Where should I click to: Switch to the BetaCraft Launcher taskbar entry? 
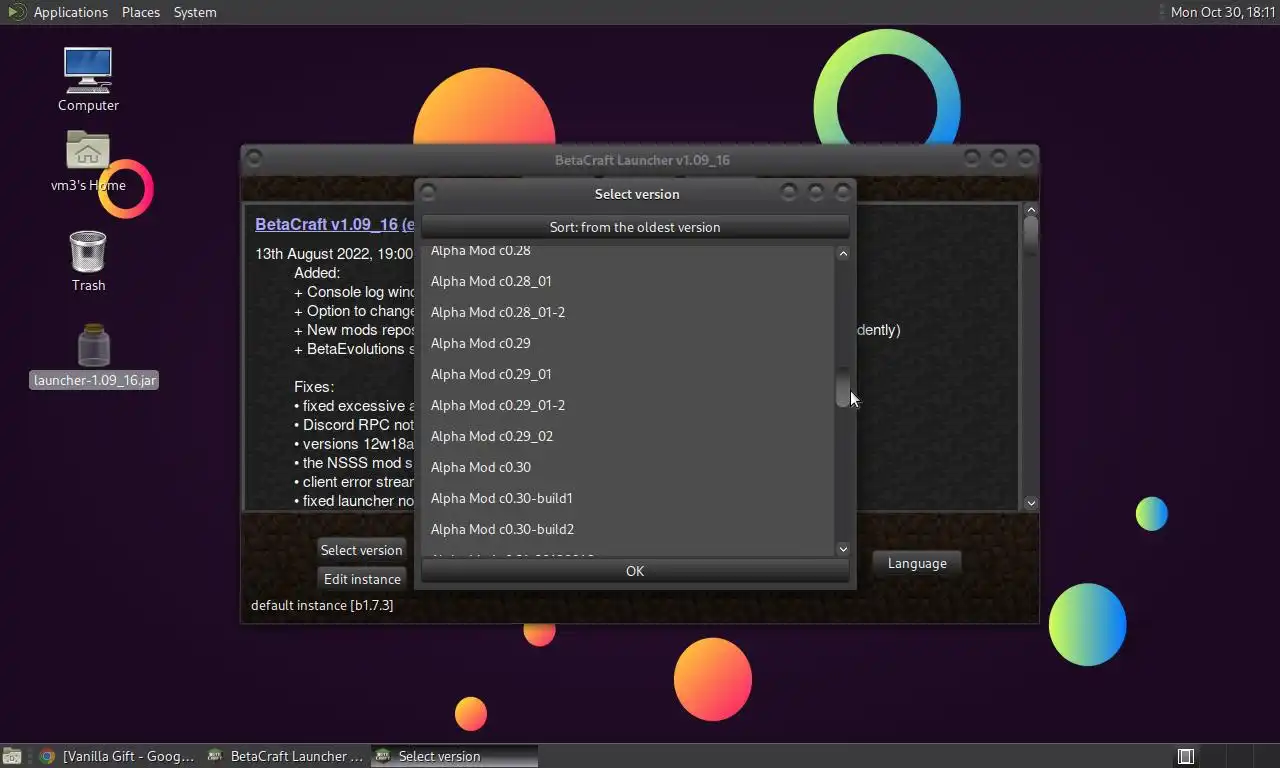(287, 756)
